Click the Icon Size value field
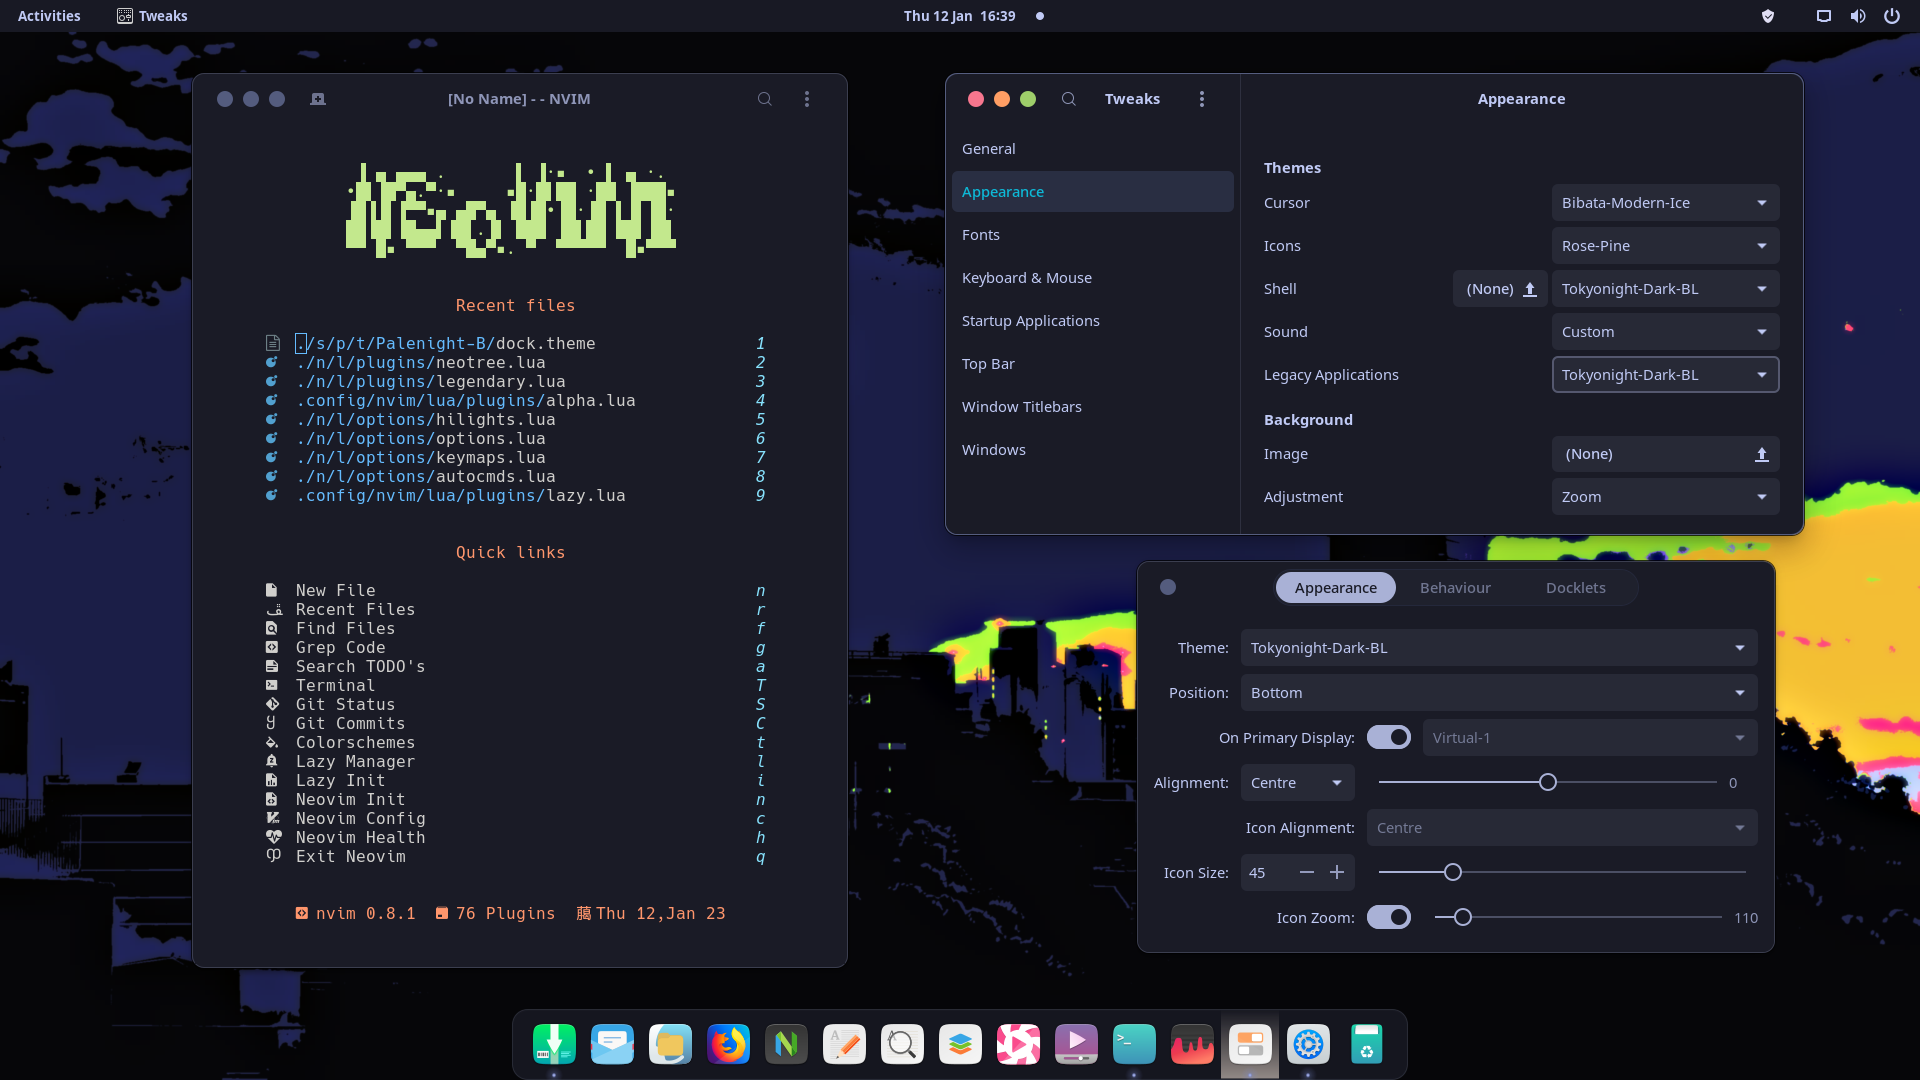 [x=1265, y=873]
